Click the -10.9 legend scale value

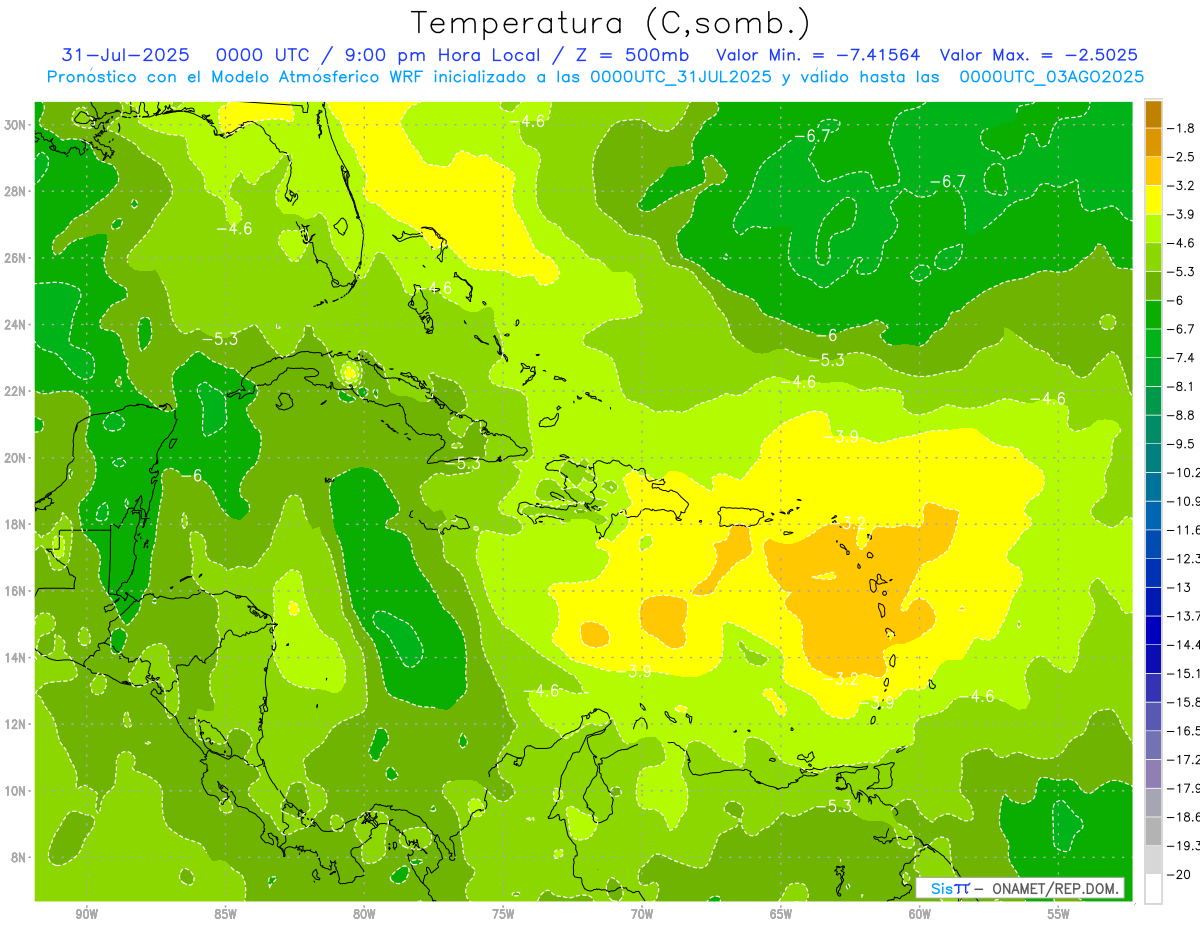[x=1183, y=501]
